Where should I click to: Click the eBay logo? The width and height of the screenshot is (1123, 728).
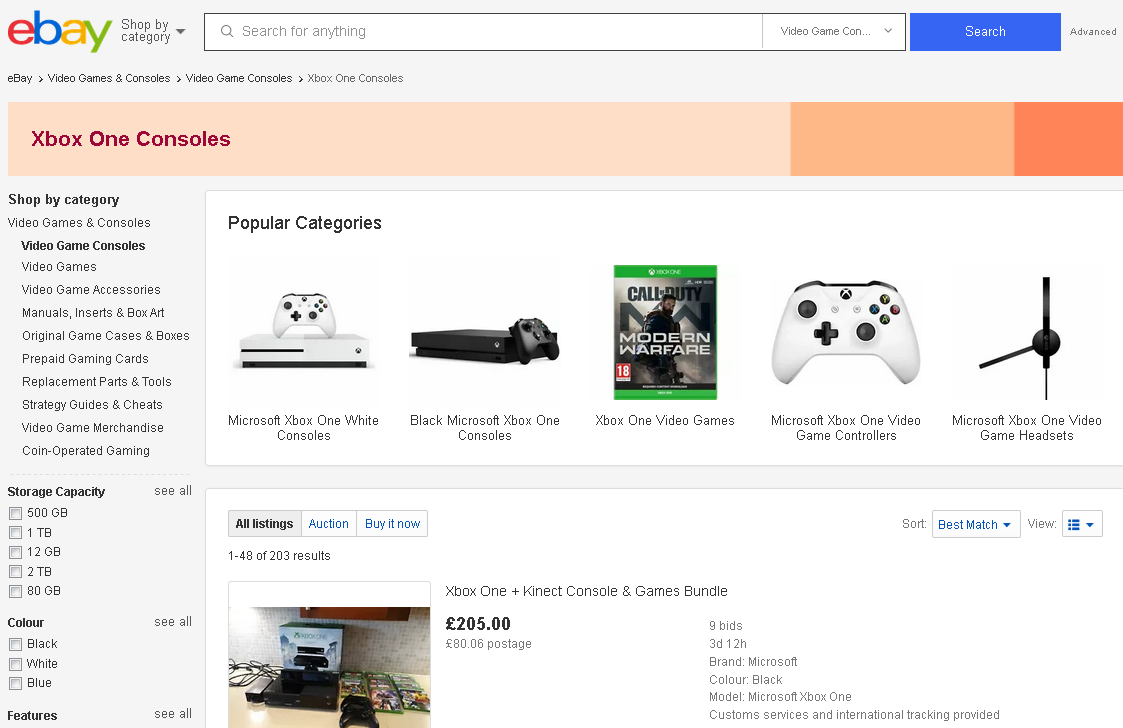click(x=59, y=31)
